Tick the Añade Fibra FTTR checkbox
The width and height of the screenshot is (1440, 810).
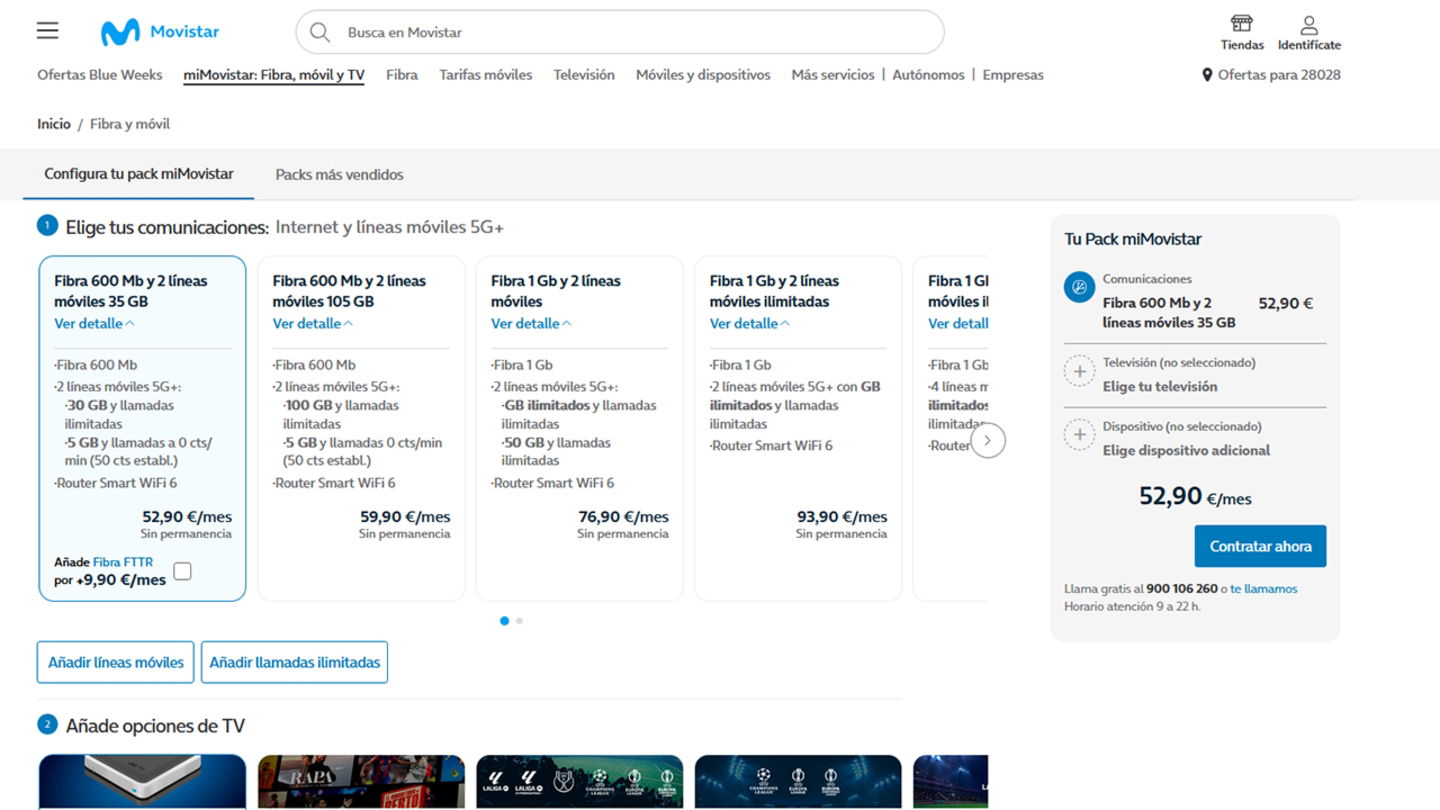182,571
